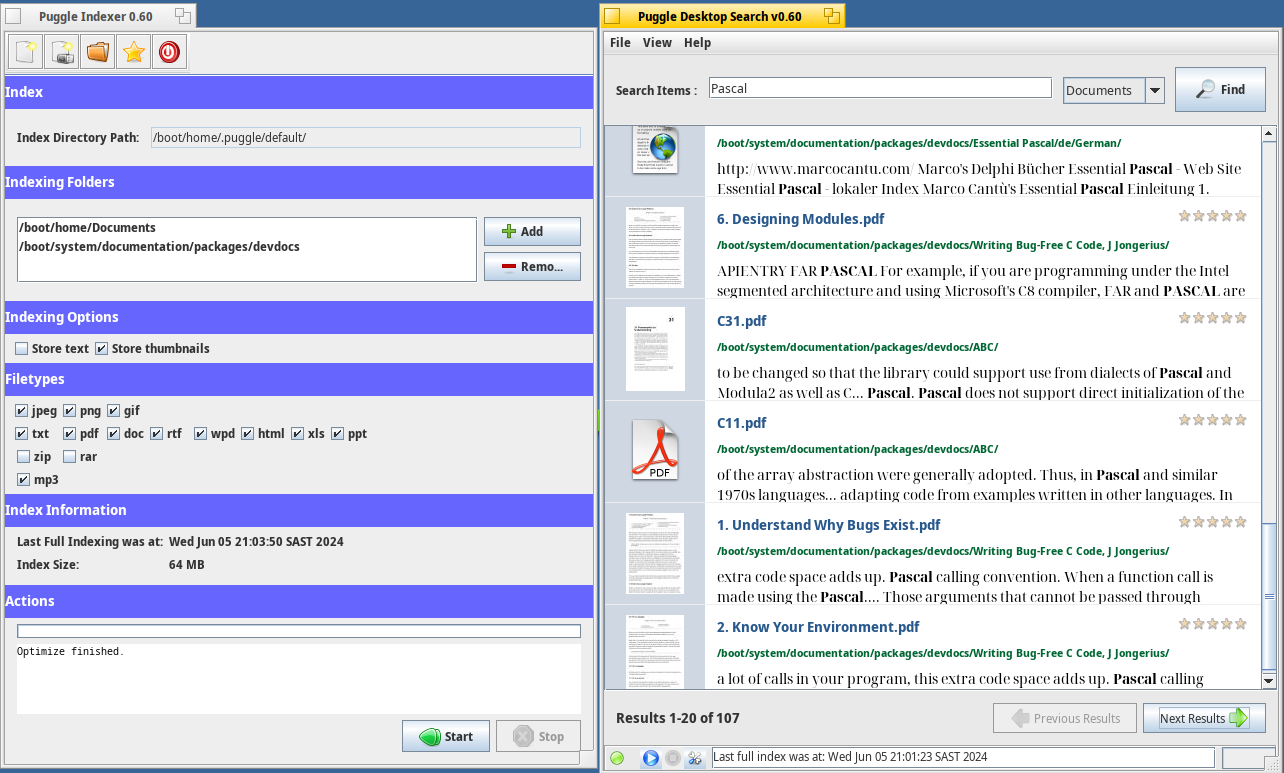Image resolution: width=1284 pixels, height=773 pixels.
Task: Click the blue play icon in Search status bar
Action: pyautogui.click(x=650, y=758)
